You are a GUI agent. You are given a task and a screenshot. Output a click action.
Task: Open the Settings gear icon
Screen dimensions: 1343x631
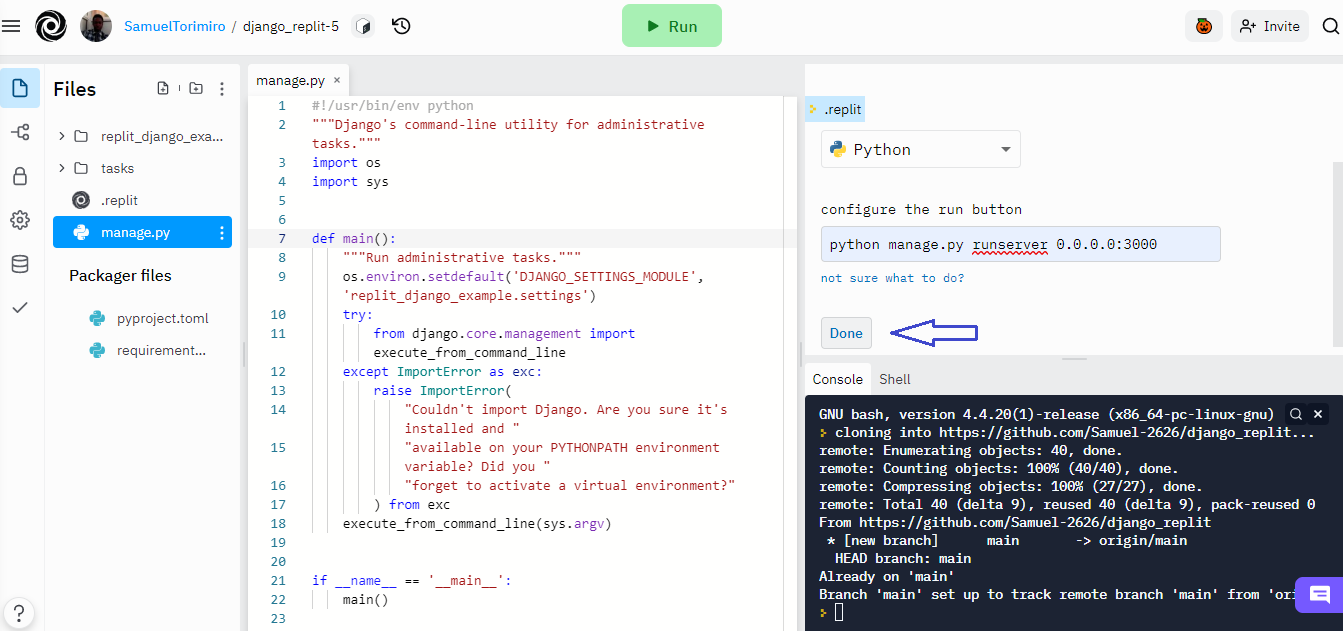pos(20,220)
